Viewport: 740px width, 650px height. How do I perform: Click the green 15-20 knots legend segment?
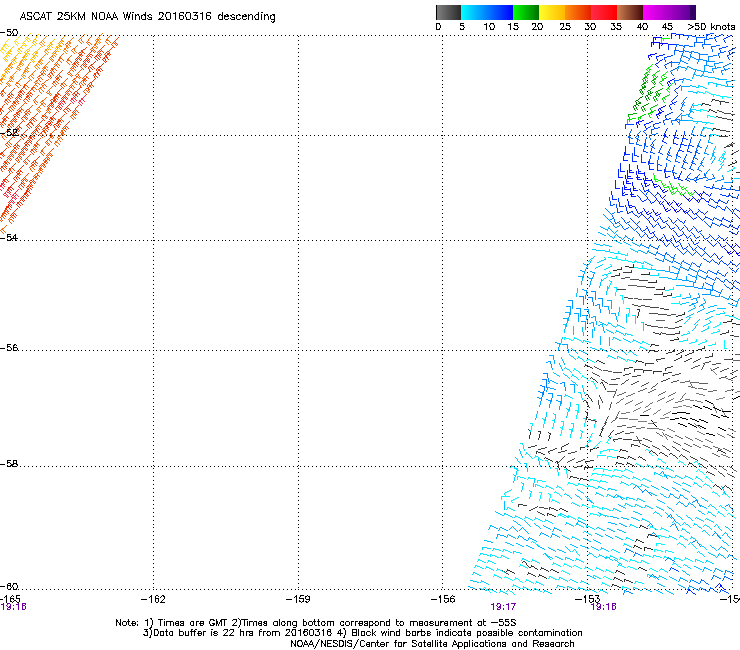(526, 12)
